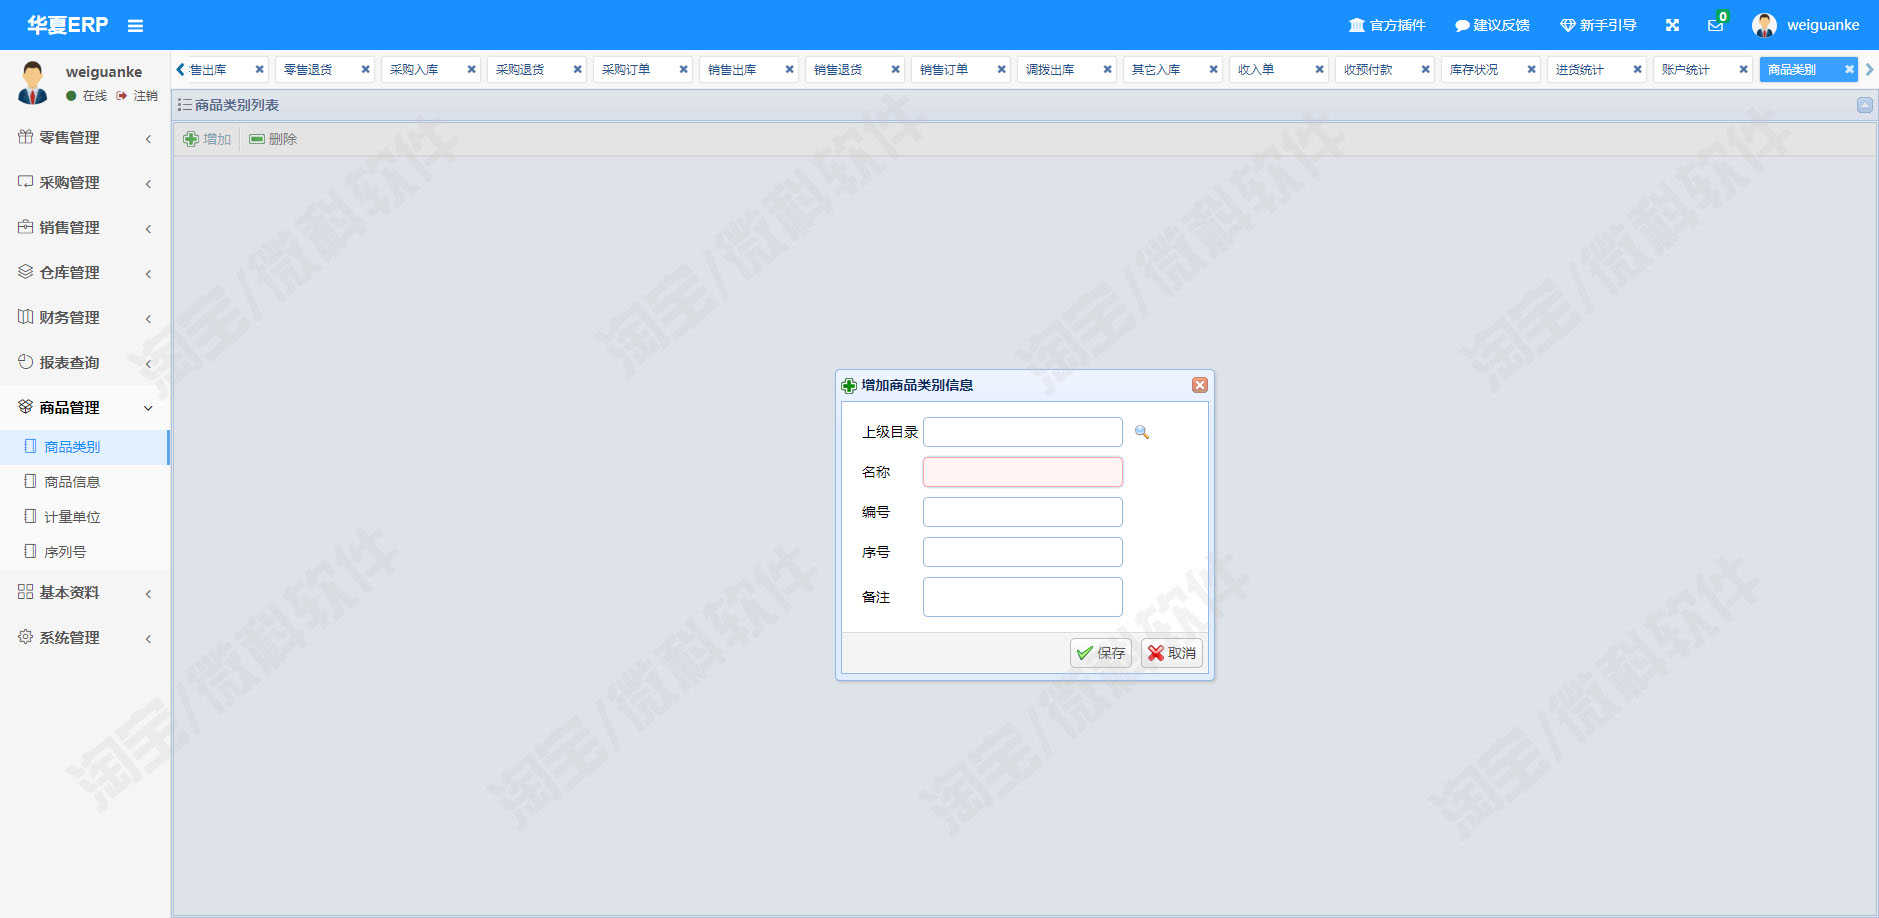Click the 备注 remarks text area

(x=1022, y=597)
